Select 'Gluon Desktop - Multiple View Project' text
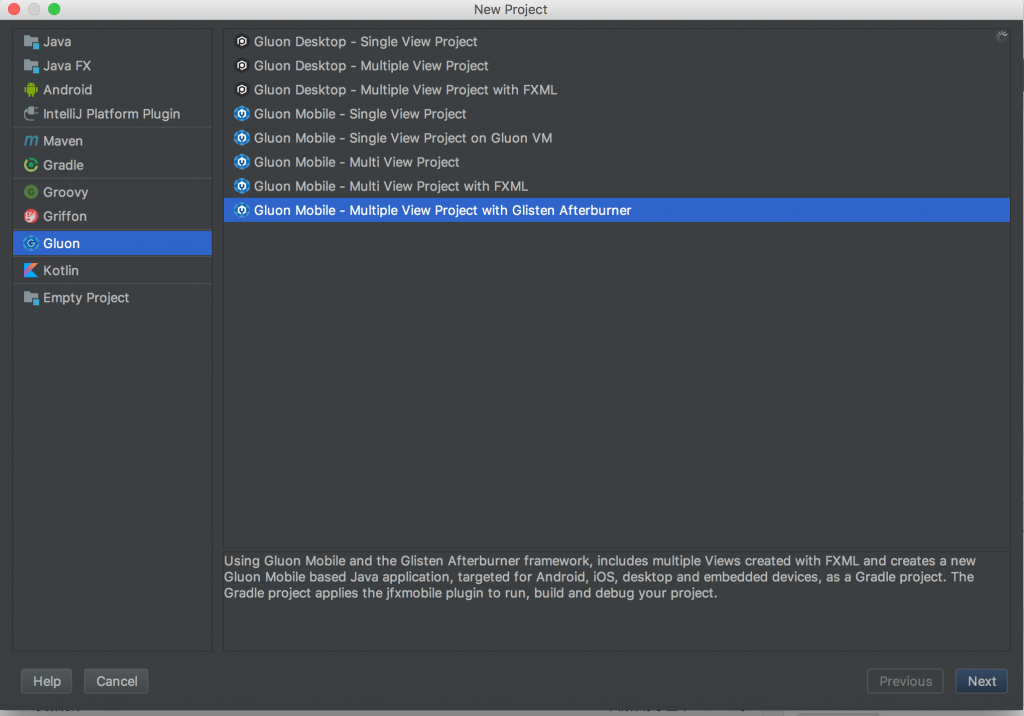The width and height of the screenshot is (1024, 716). (x=371, y=66)
